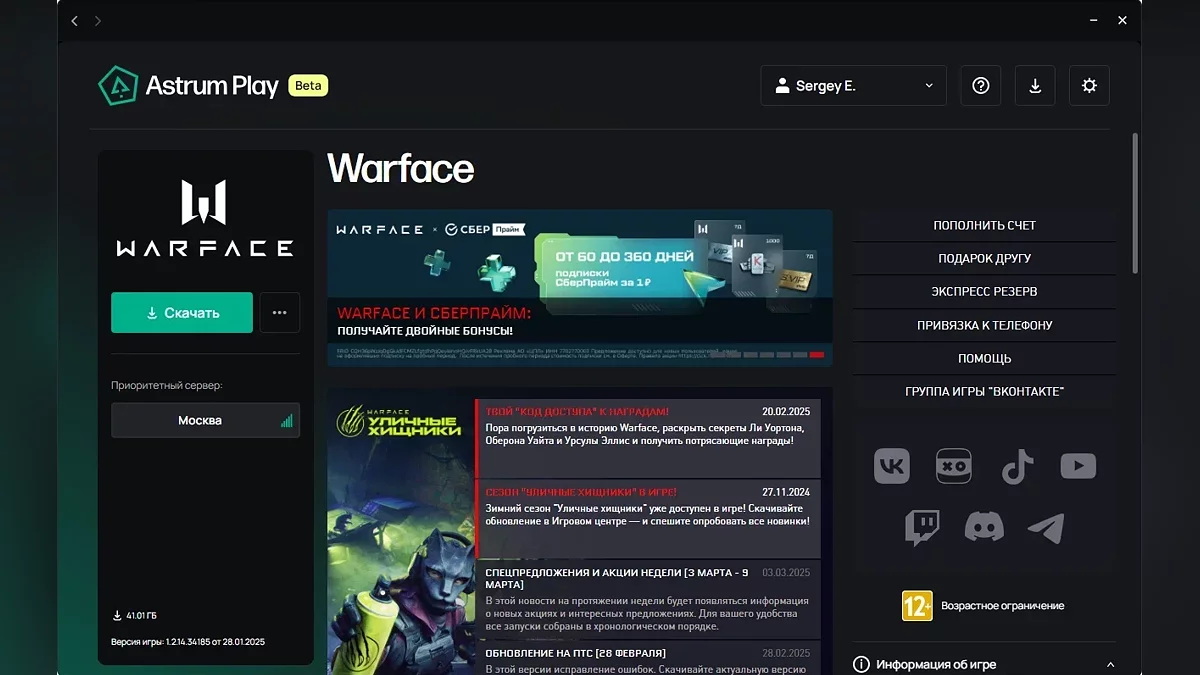Open the YouTube channel icon
The height and width of the screenshot is (675, 1200).
[1078, 466]
